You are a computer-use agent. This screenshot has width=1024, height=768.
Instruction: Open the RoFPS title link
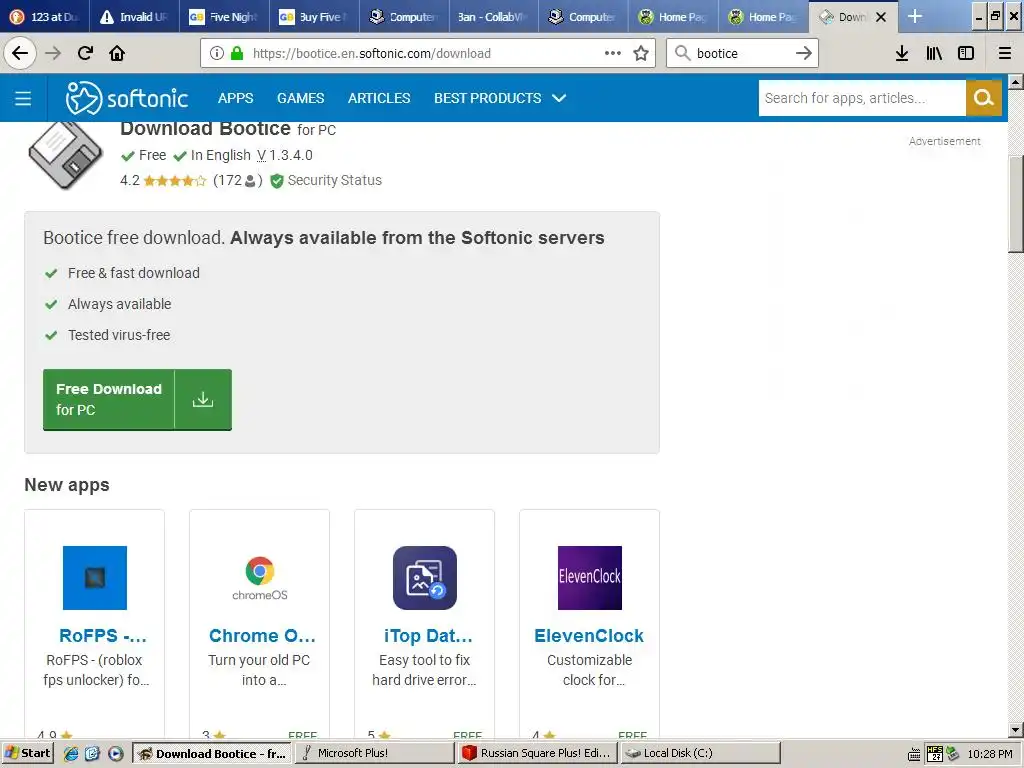tap(103, 635)
